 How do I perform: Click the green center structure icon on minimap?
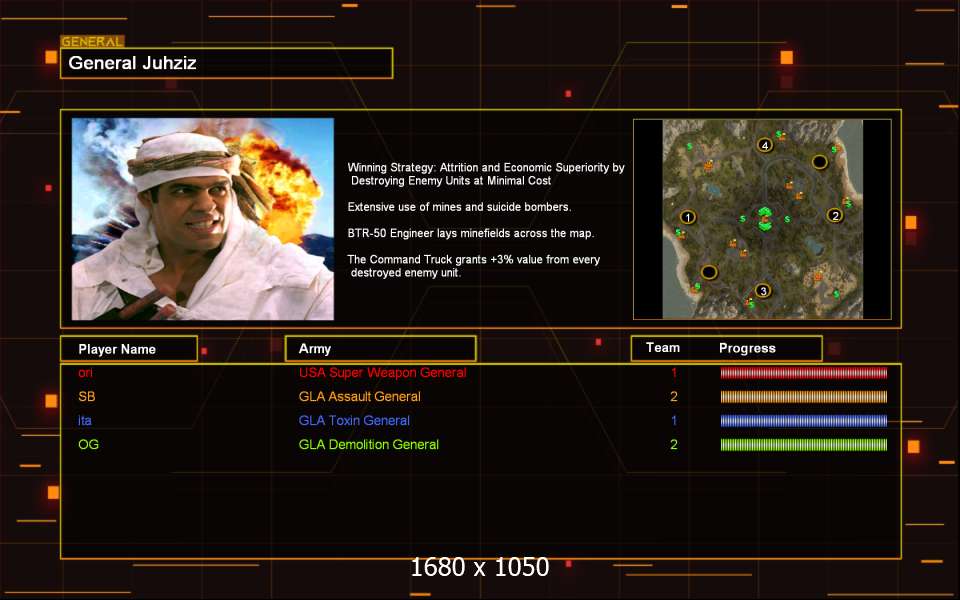tap(764, 218)
